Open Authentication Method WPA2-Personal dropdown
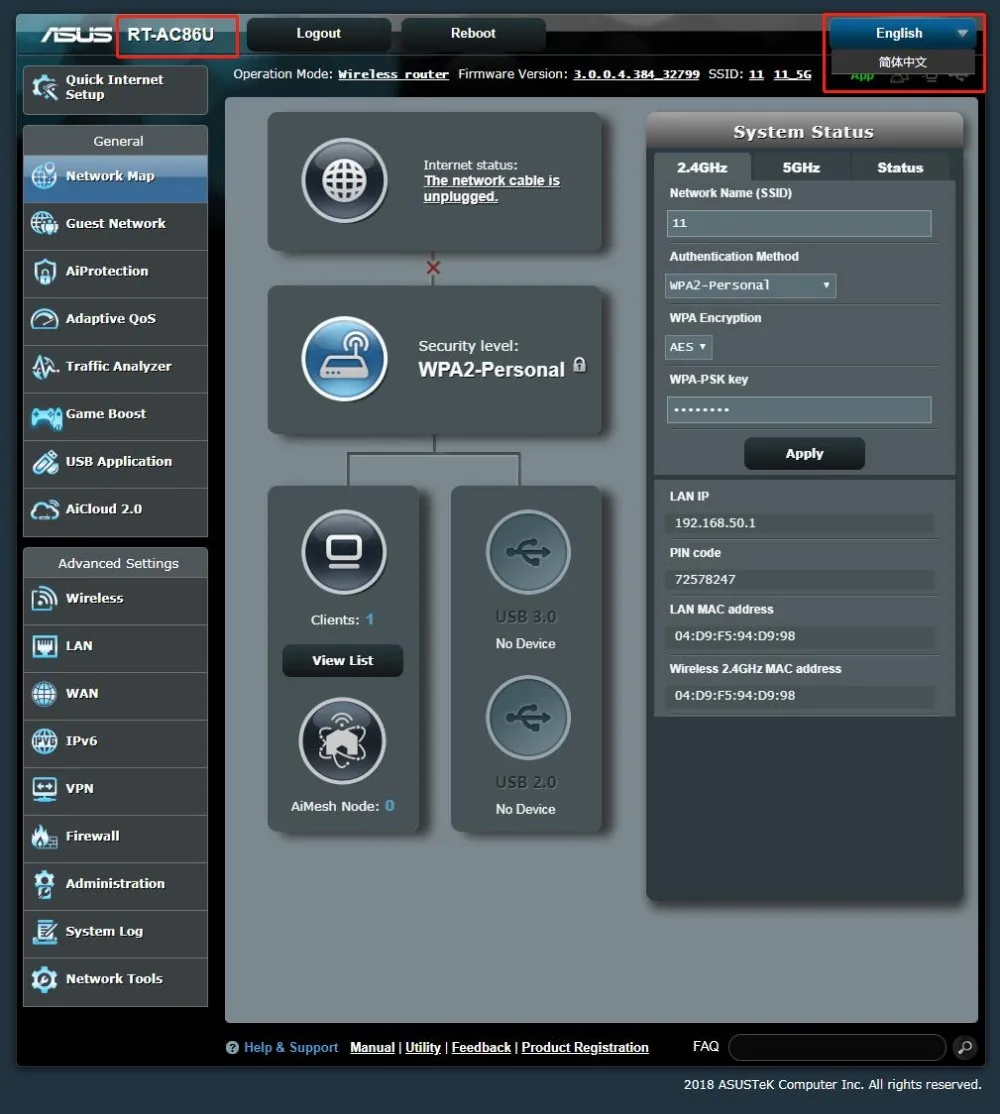Image resolution: width=1000 pixels, height=1114 pixels. coord(750,286)
